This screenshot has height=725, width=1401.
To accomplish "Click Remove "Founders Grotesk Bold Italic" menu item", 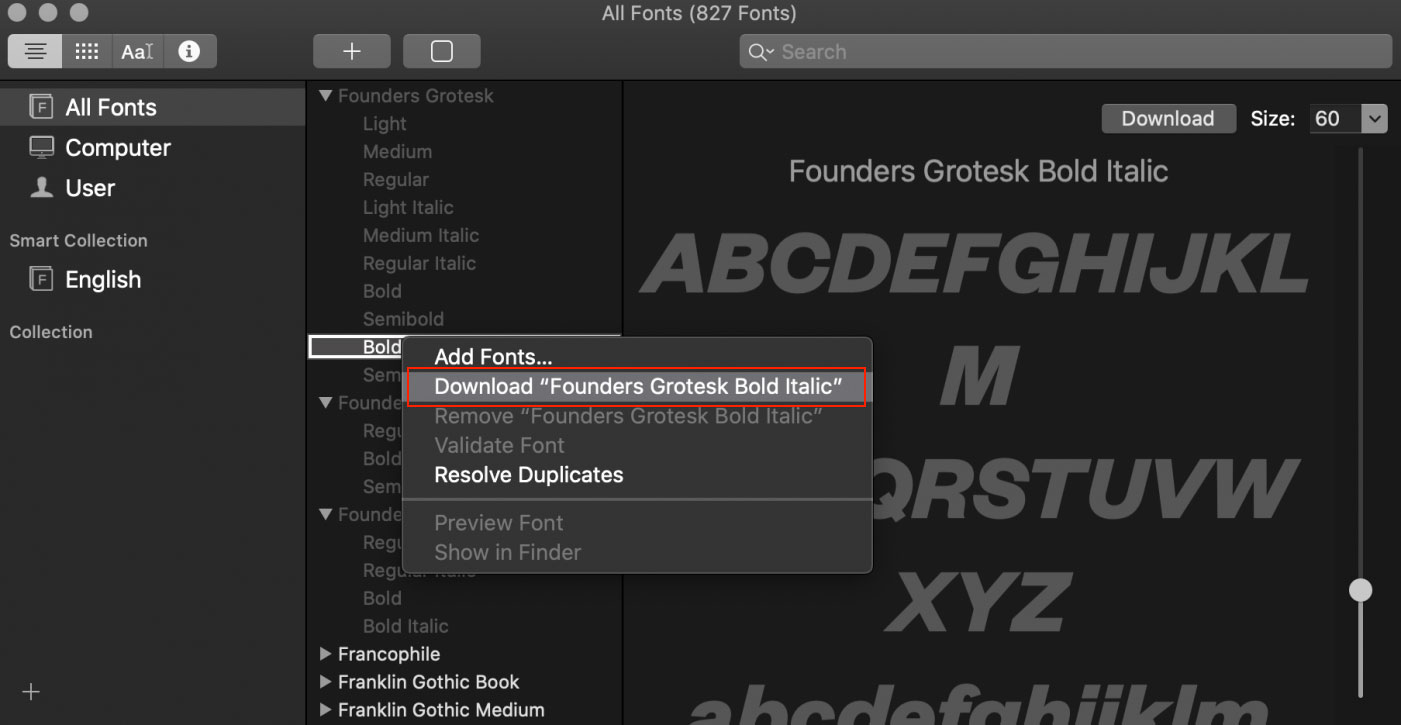I will point(637,416).
